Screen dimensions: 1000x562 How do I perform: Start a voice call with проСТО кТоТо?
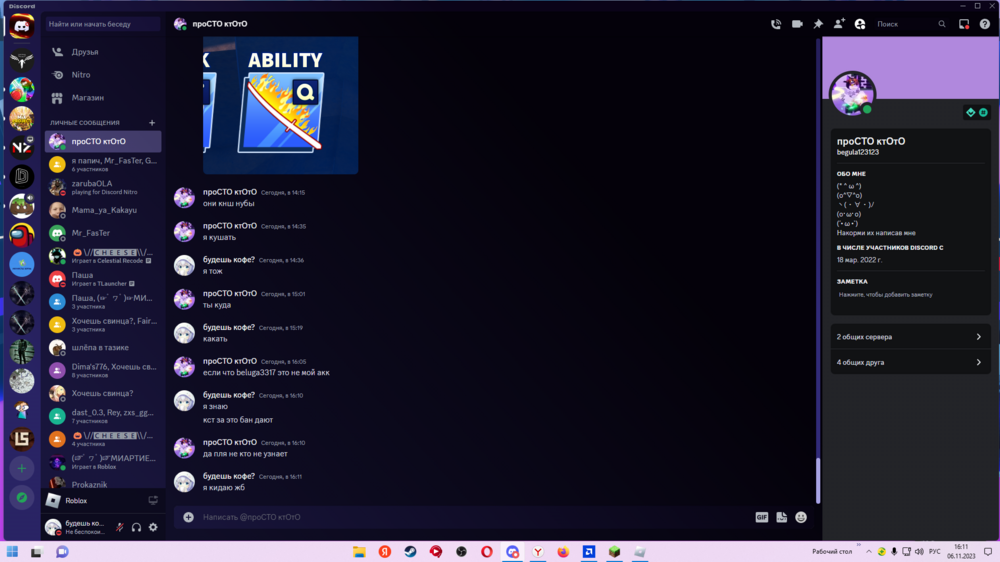[x=776, y=24]
